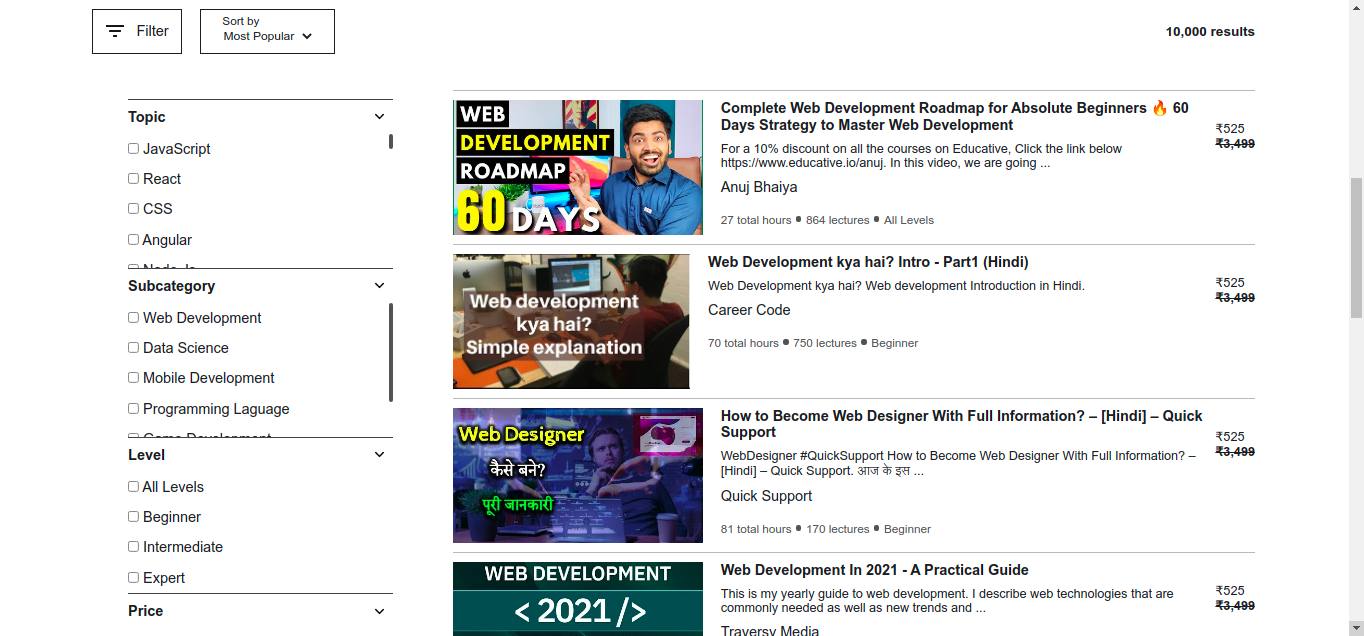Open the Web development kya hai thumbnail
1364x636 pixels.
pos(571,321)
